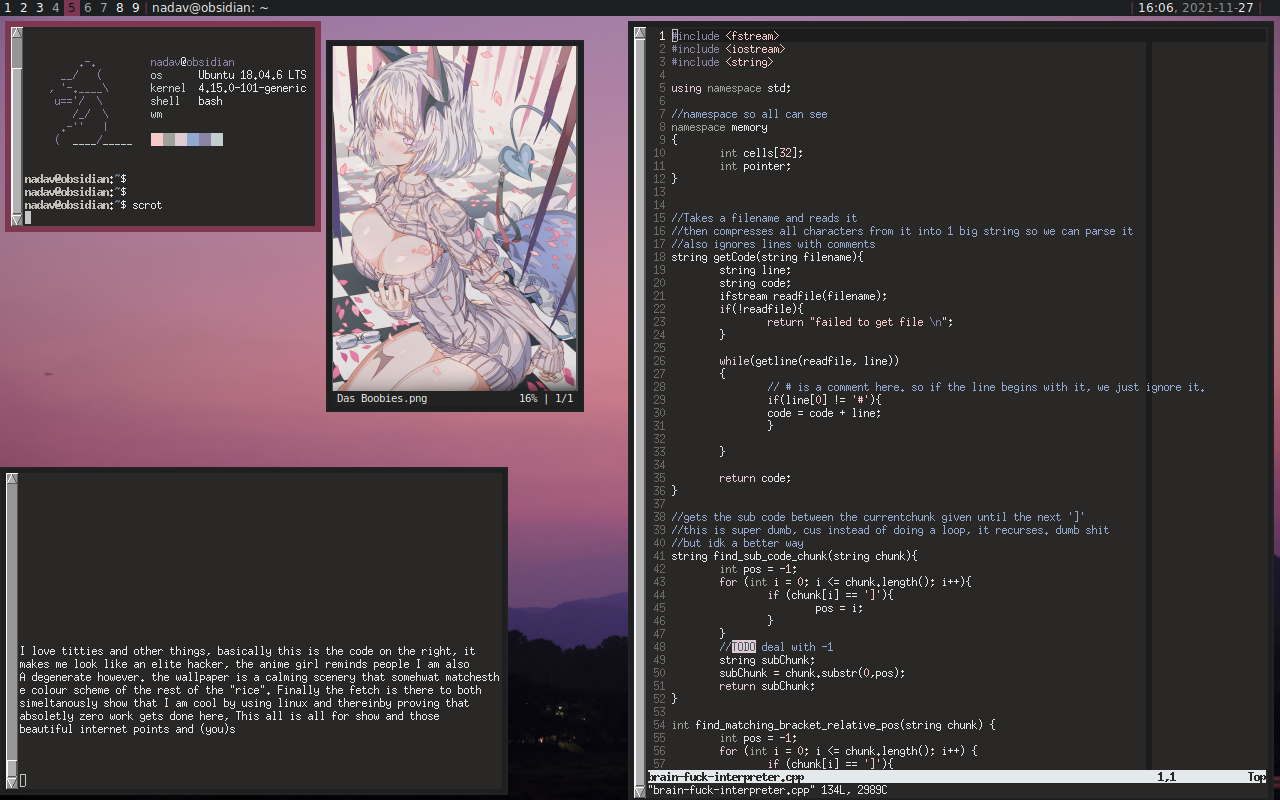The height and width of the screenshot is (800, 1280).
Task: Click line number 26 in the vim gutter
Action: (659, 361)
